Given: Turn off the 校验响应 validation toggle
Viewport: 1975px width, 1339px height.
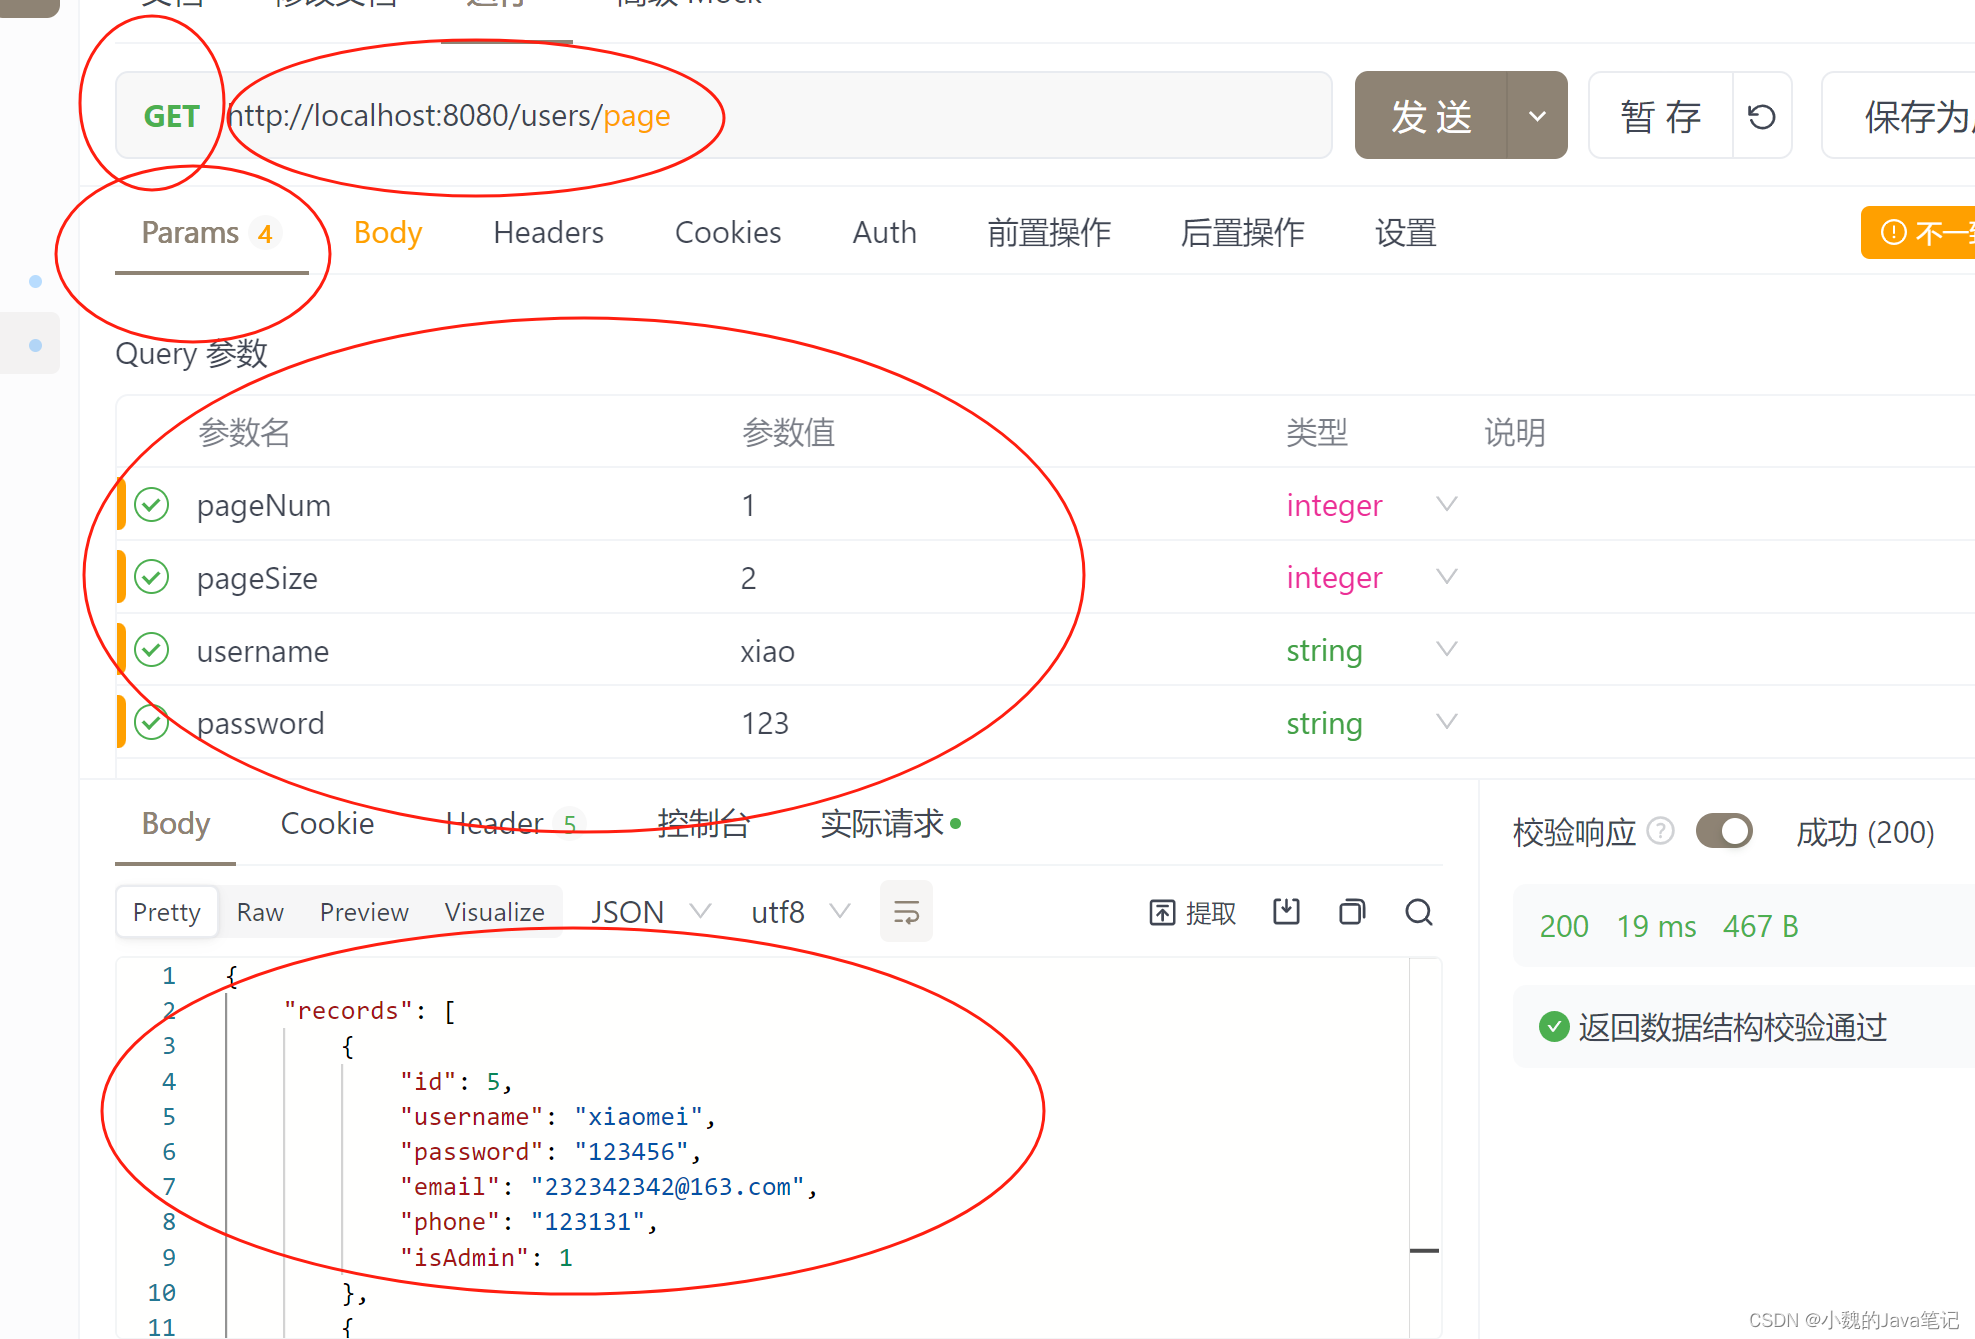Looking at the screenshot, I should [x=1723, y=831].
